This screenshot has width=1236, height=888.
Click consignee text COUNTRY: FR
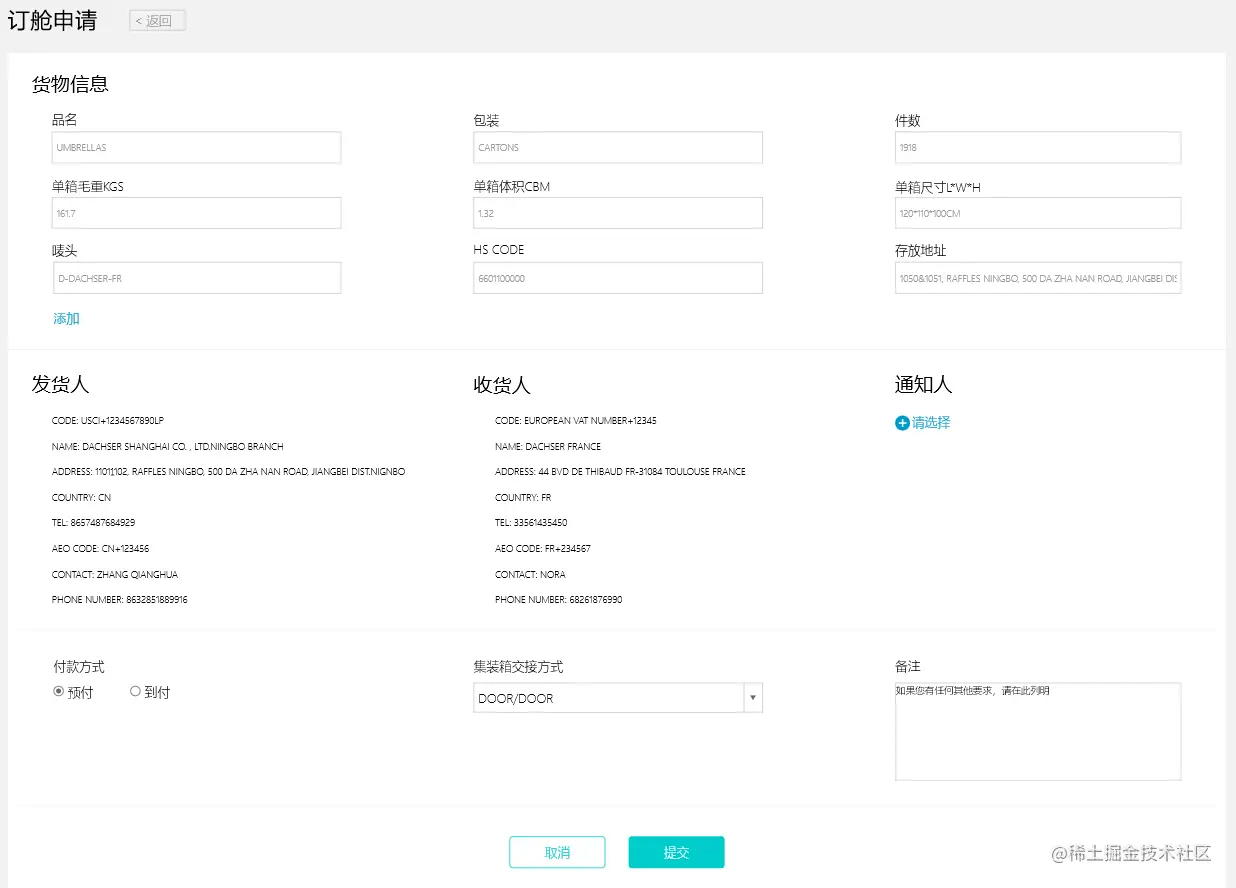(x=523, y=497)
